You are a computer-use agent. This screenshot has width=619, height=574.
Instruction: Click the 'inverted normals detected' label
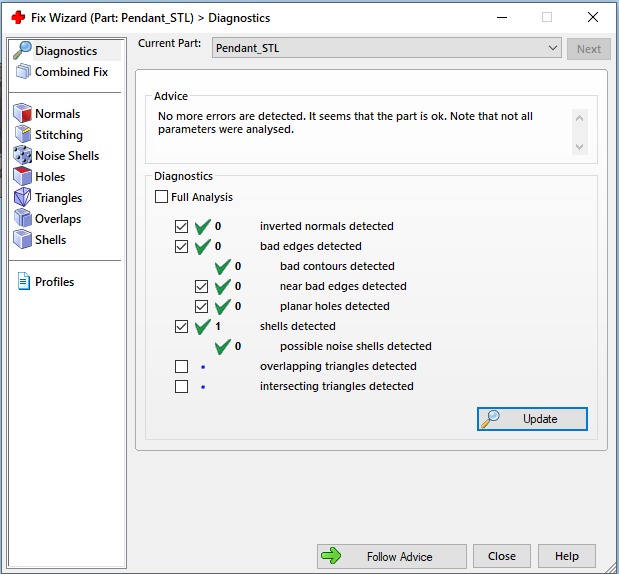pyautogui.click(x=326, y=226)
